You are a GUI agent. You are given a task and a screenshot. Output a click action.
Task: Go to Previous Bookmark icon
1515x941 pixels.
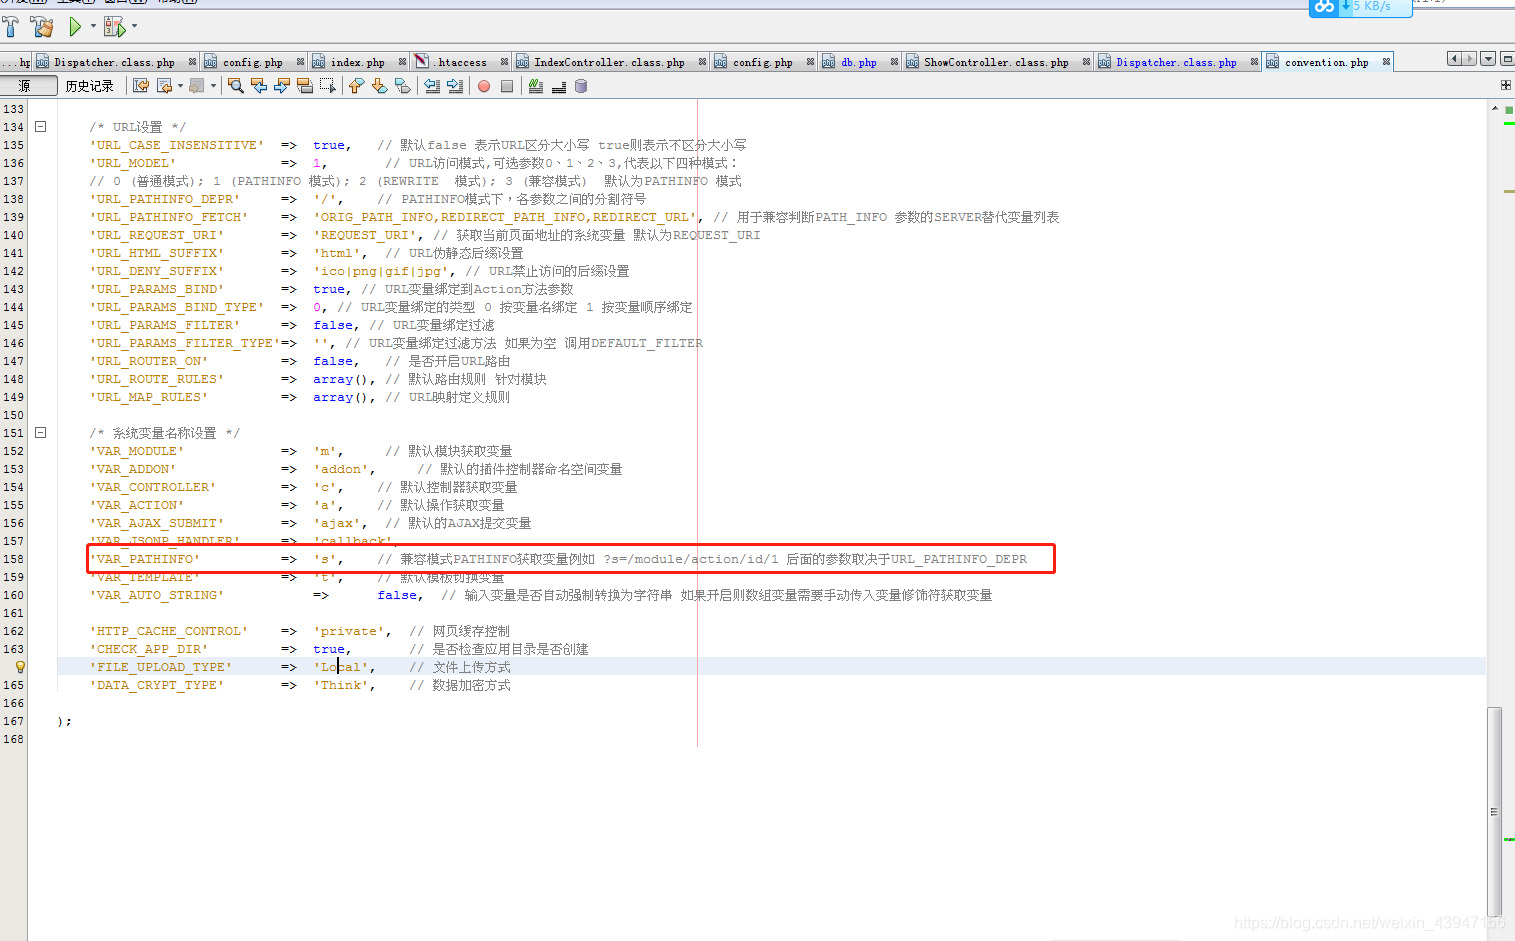click(356, 86)
